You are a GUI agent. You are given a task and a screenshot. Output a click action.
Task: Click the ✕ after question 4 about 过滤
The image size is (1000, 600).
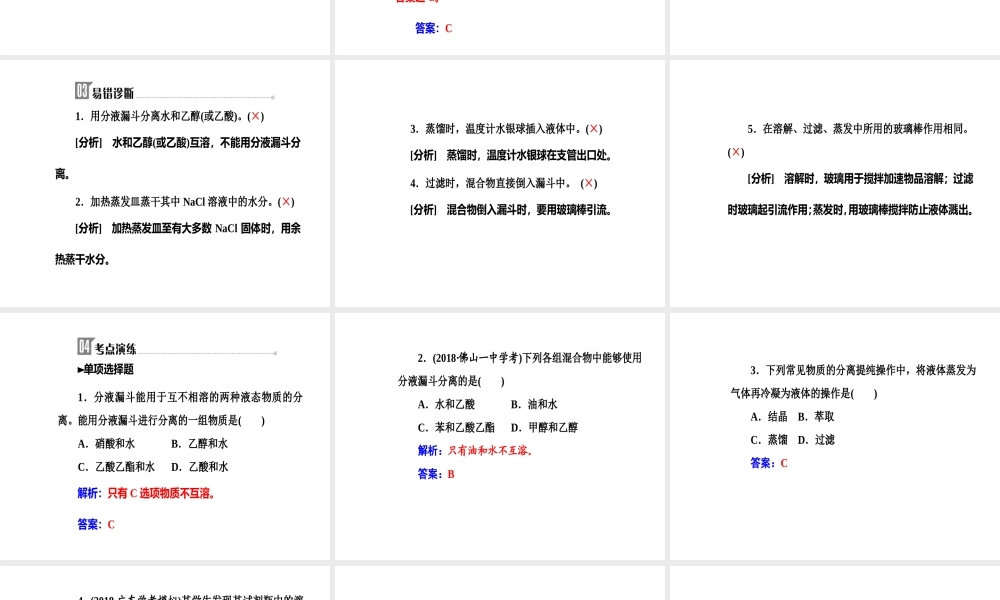[x=588, y=183]
